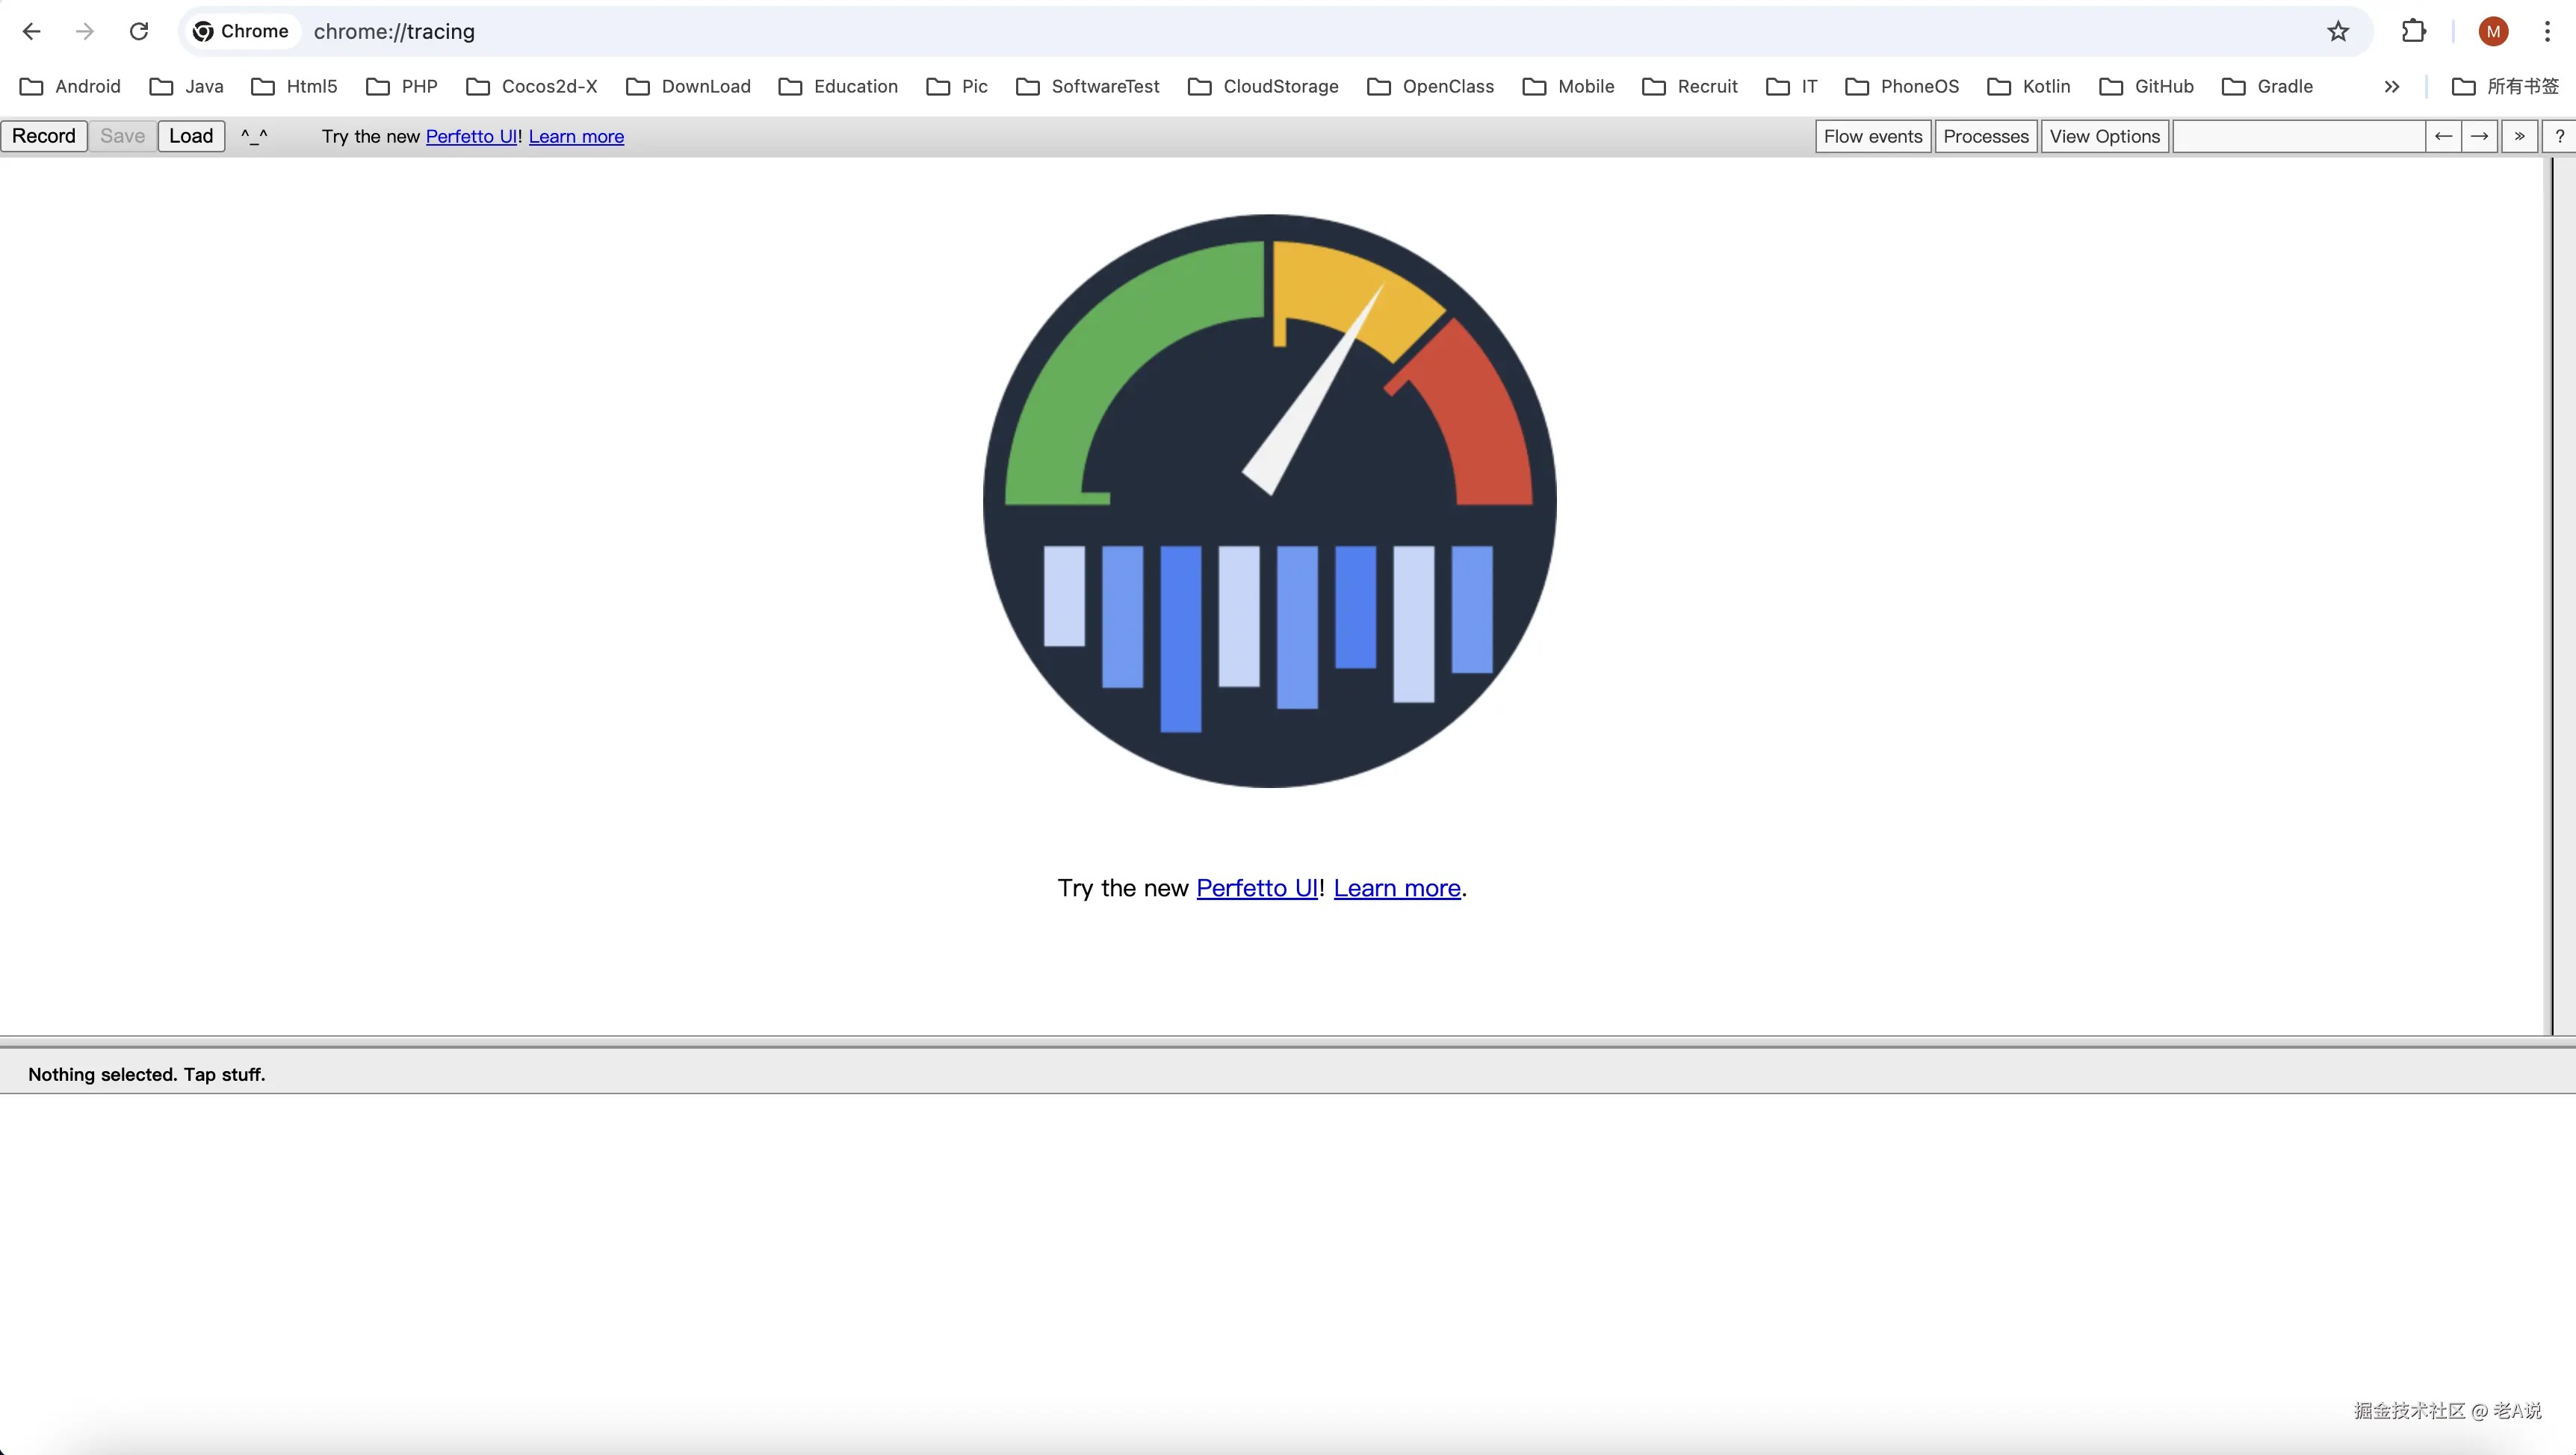Screen dimensions: 2576x1455
Task: Expand the View Options menu
Action: click(2104, 136)
